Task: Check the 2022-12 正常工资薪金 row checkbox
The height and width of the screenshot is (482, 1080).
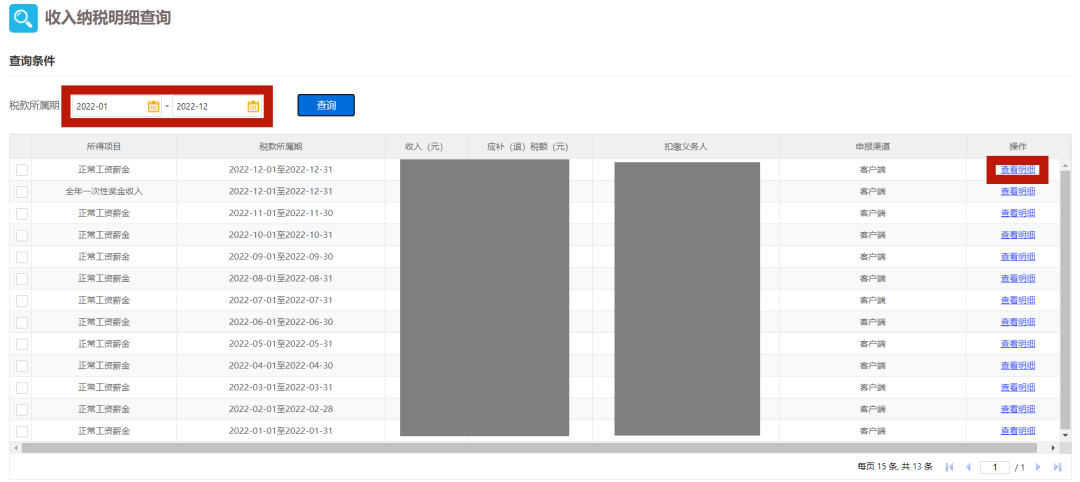Action: pyautogui.click(x=21, y=170)
